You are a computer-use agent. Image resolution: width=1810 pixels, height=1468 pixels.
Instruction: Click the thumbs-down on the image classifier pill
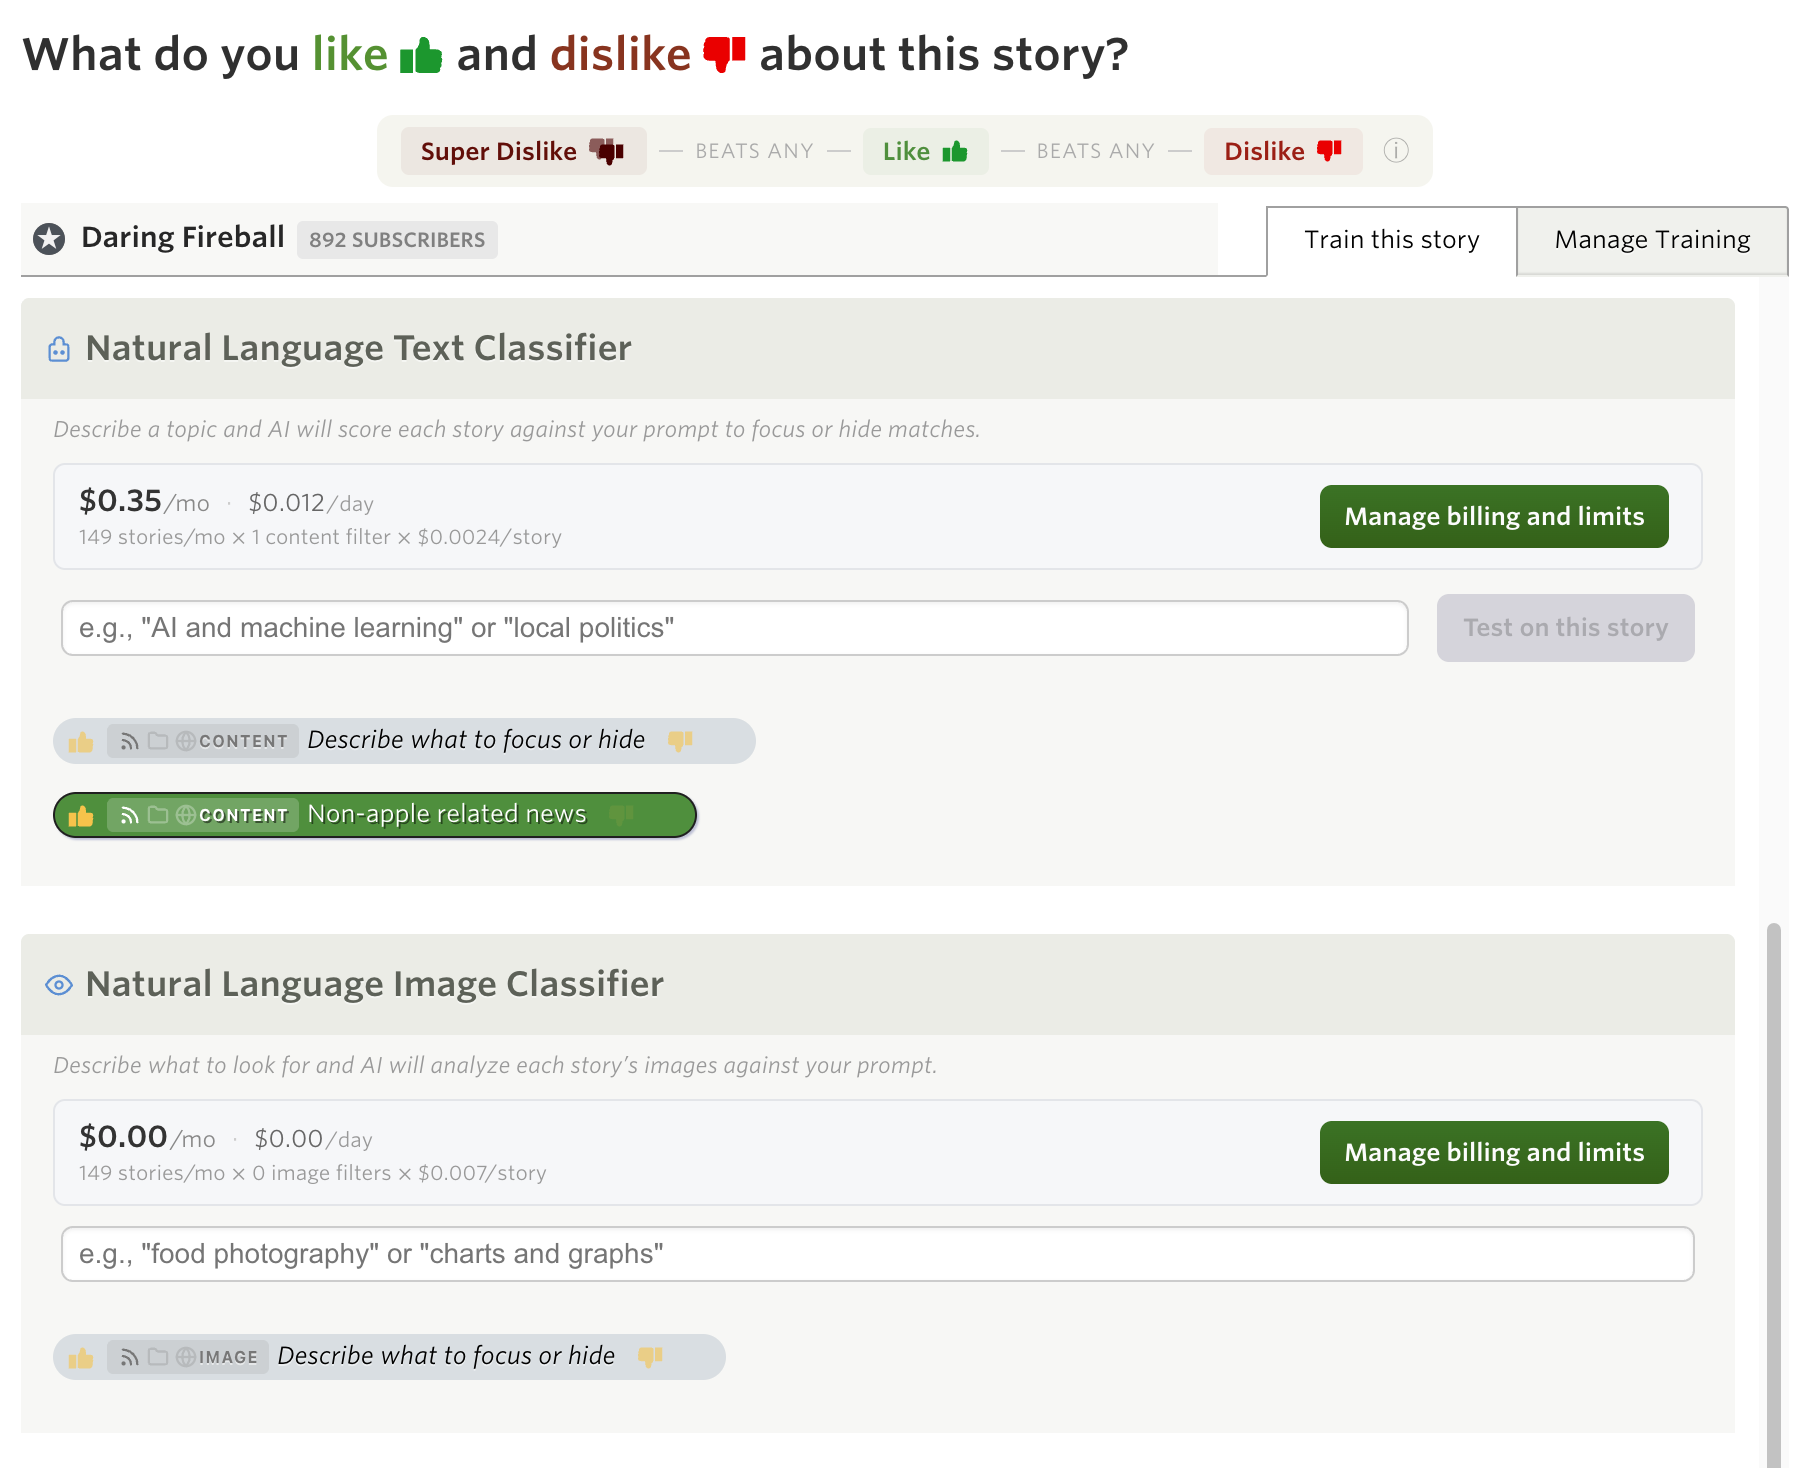pyautogui.click(x=650, y=1357)
